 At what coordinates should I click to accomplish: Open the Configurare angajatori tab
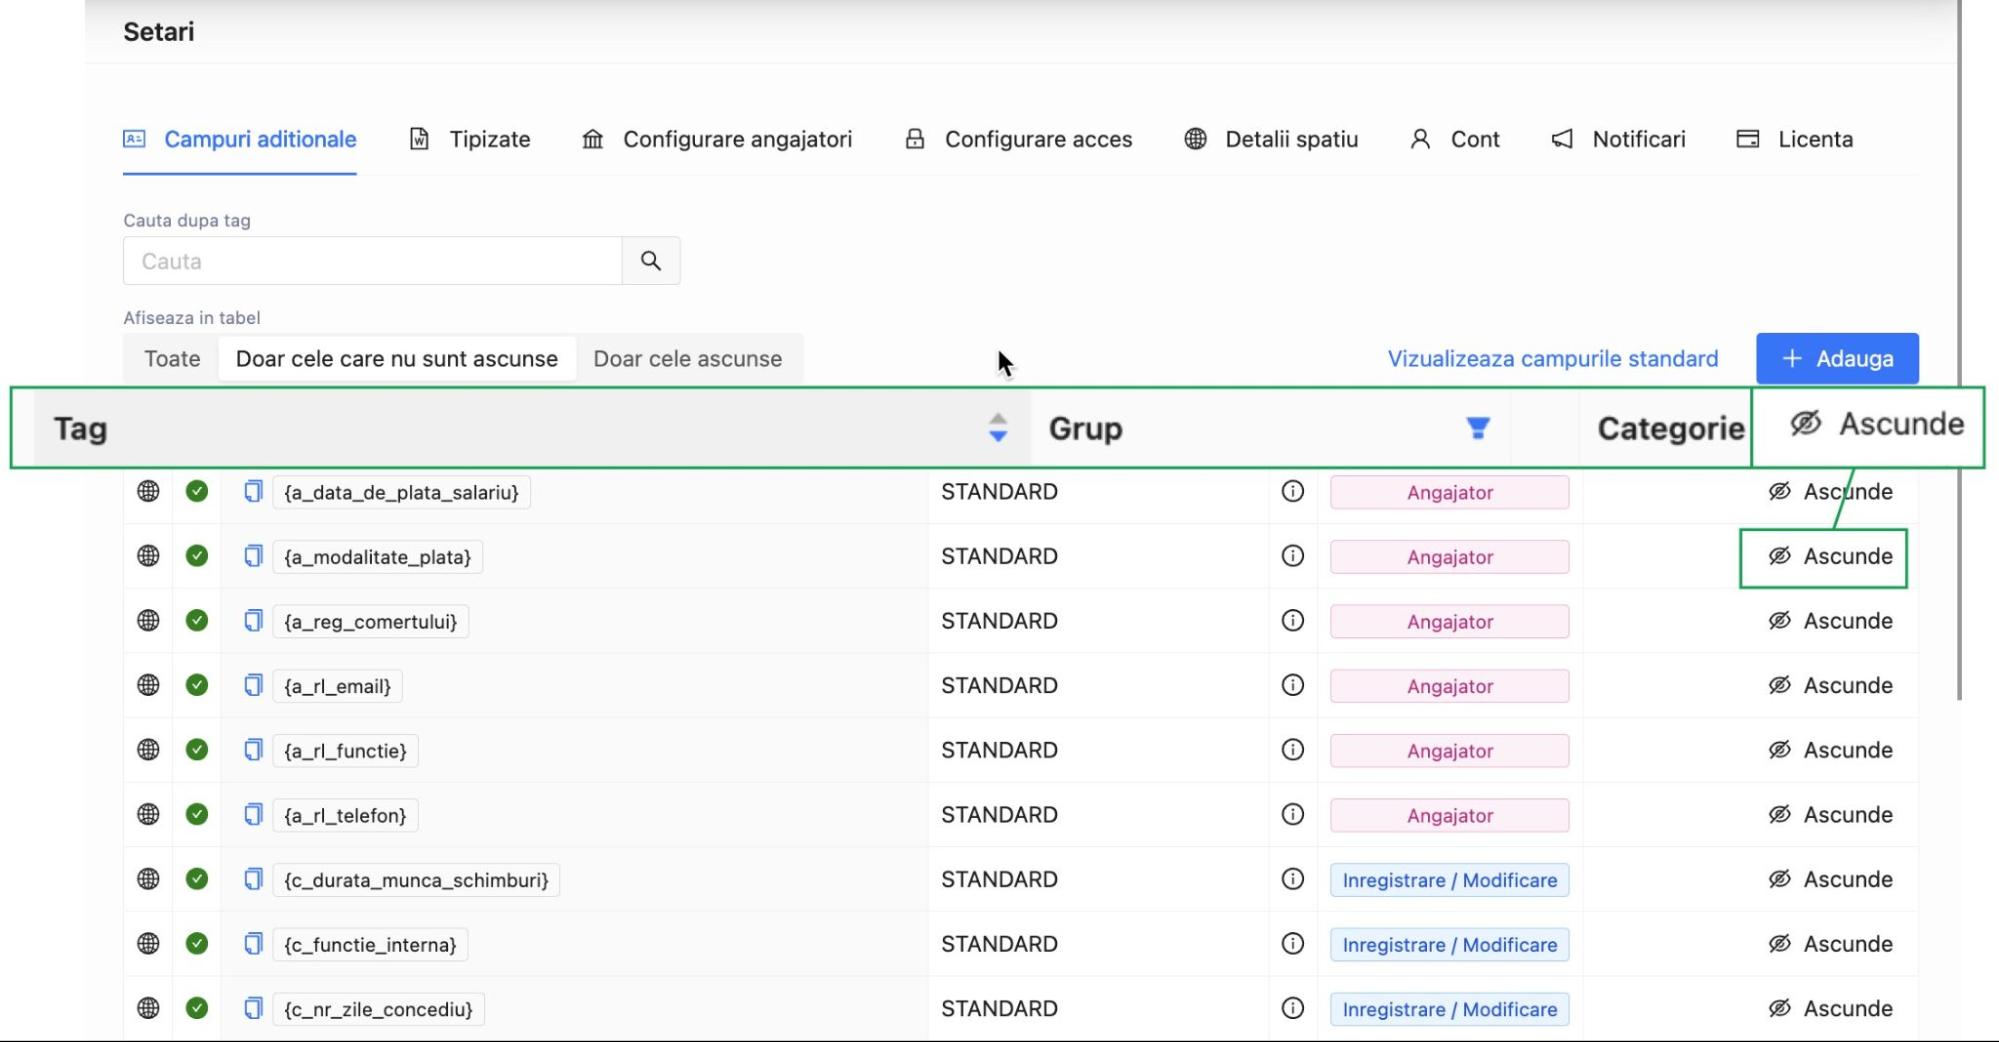click(x=717, y=139)
